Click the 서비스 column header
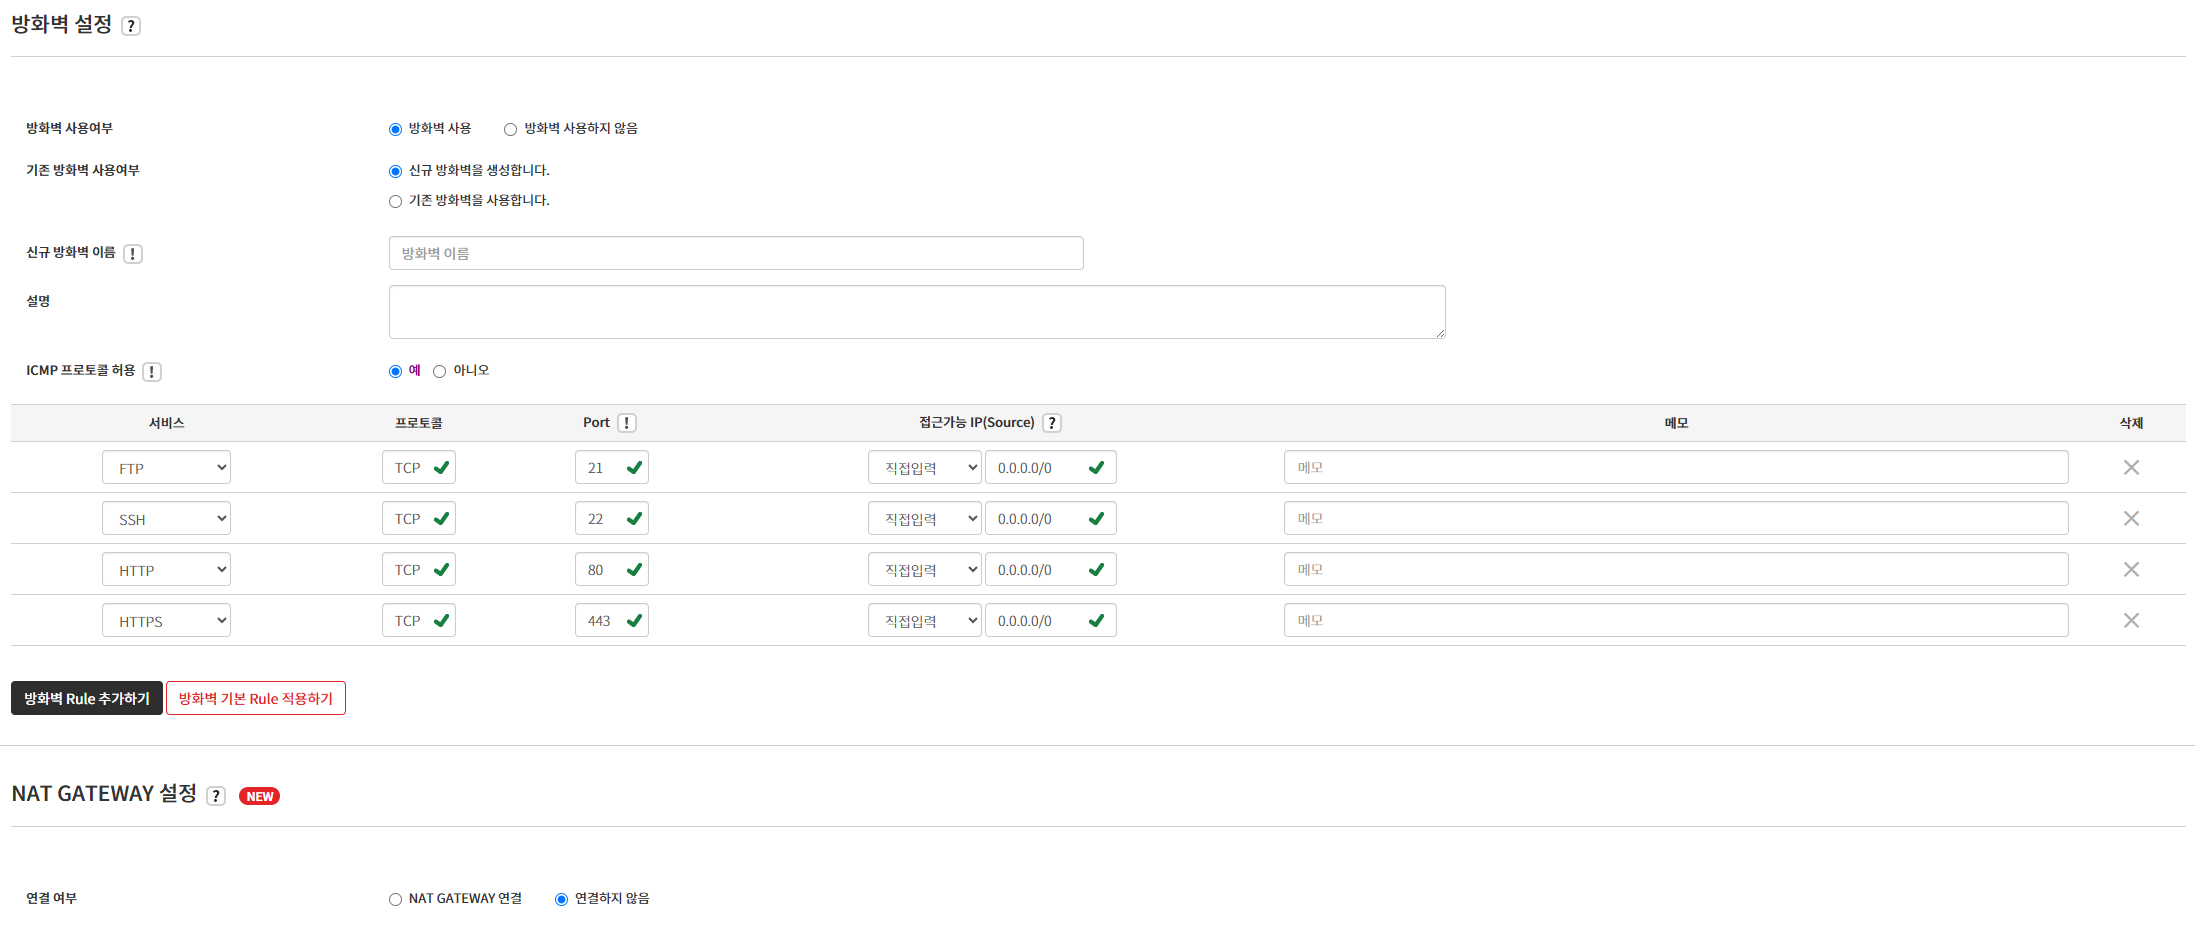2195x947 pixels. [166, 423]
